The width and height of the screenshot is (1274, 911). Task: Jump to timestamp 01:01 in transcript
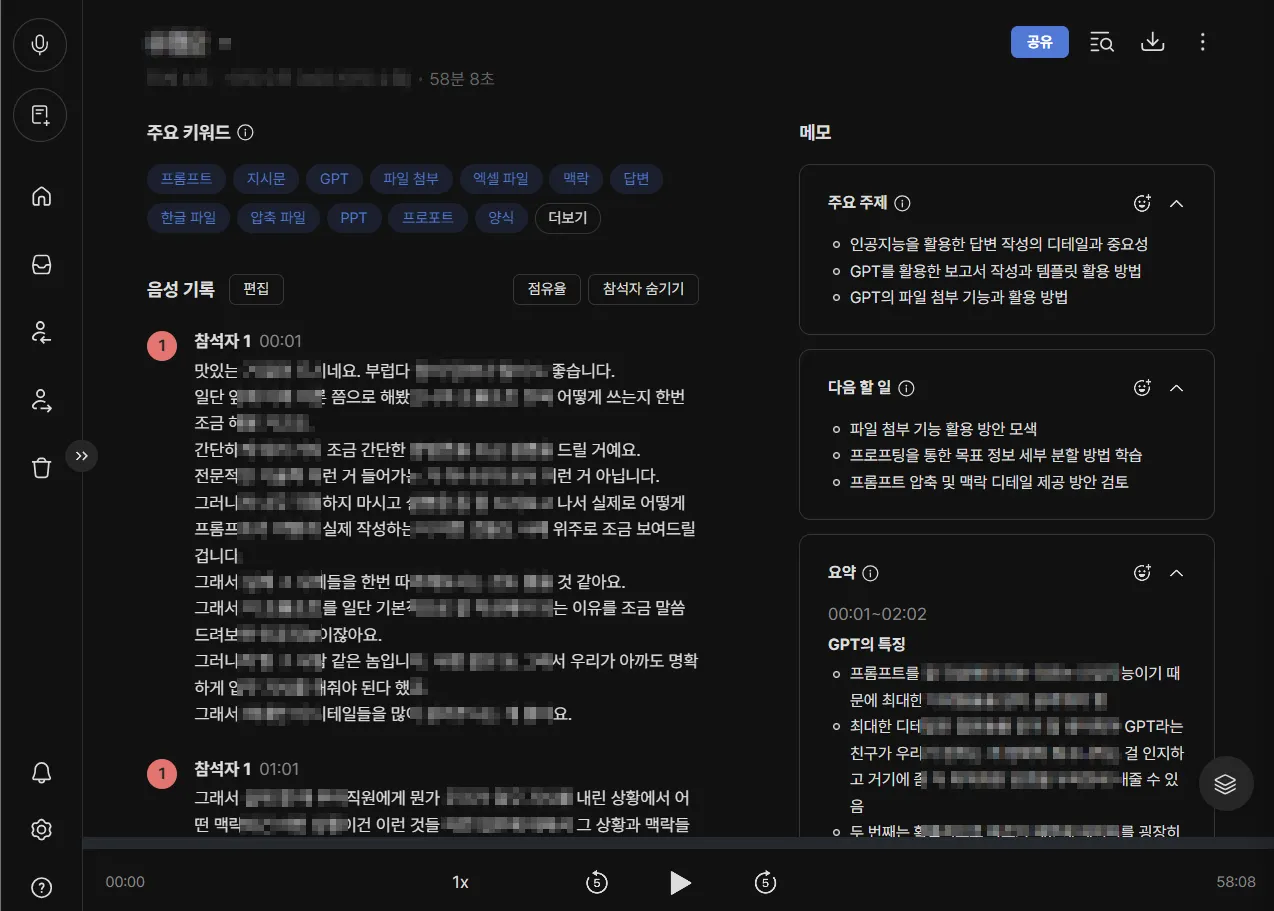(x=279, y=769)
